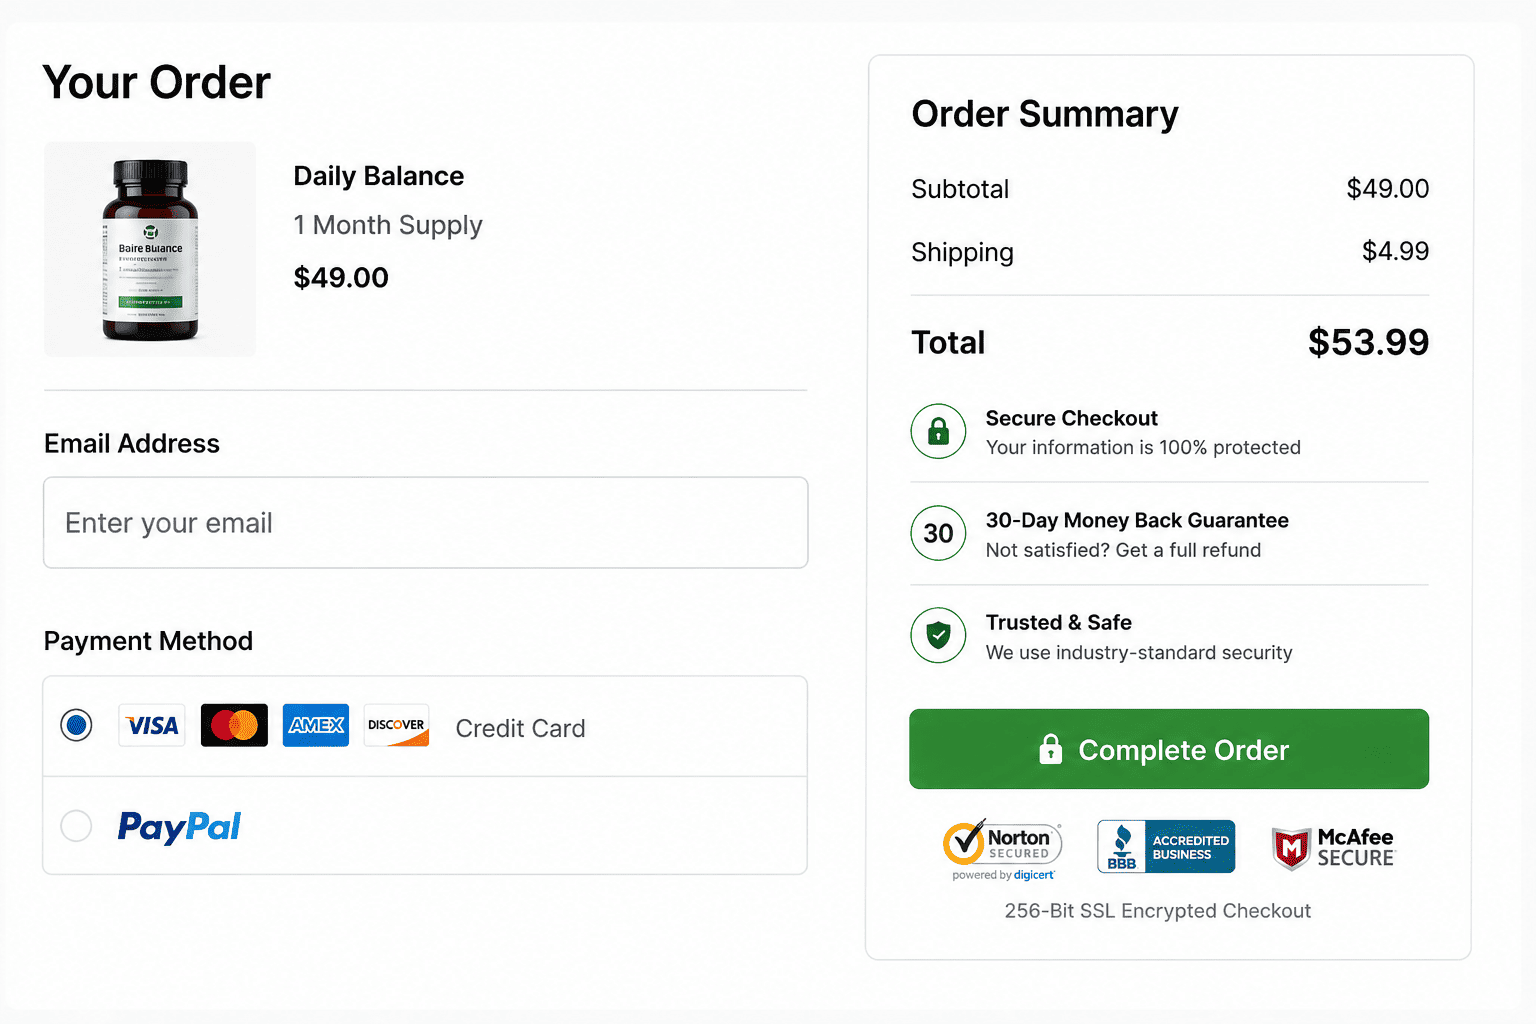Click the Secure Checkout padlock icon

938,431
